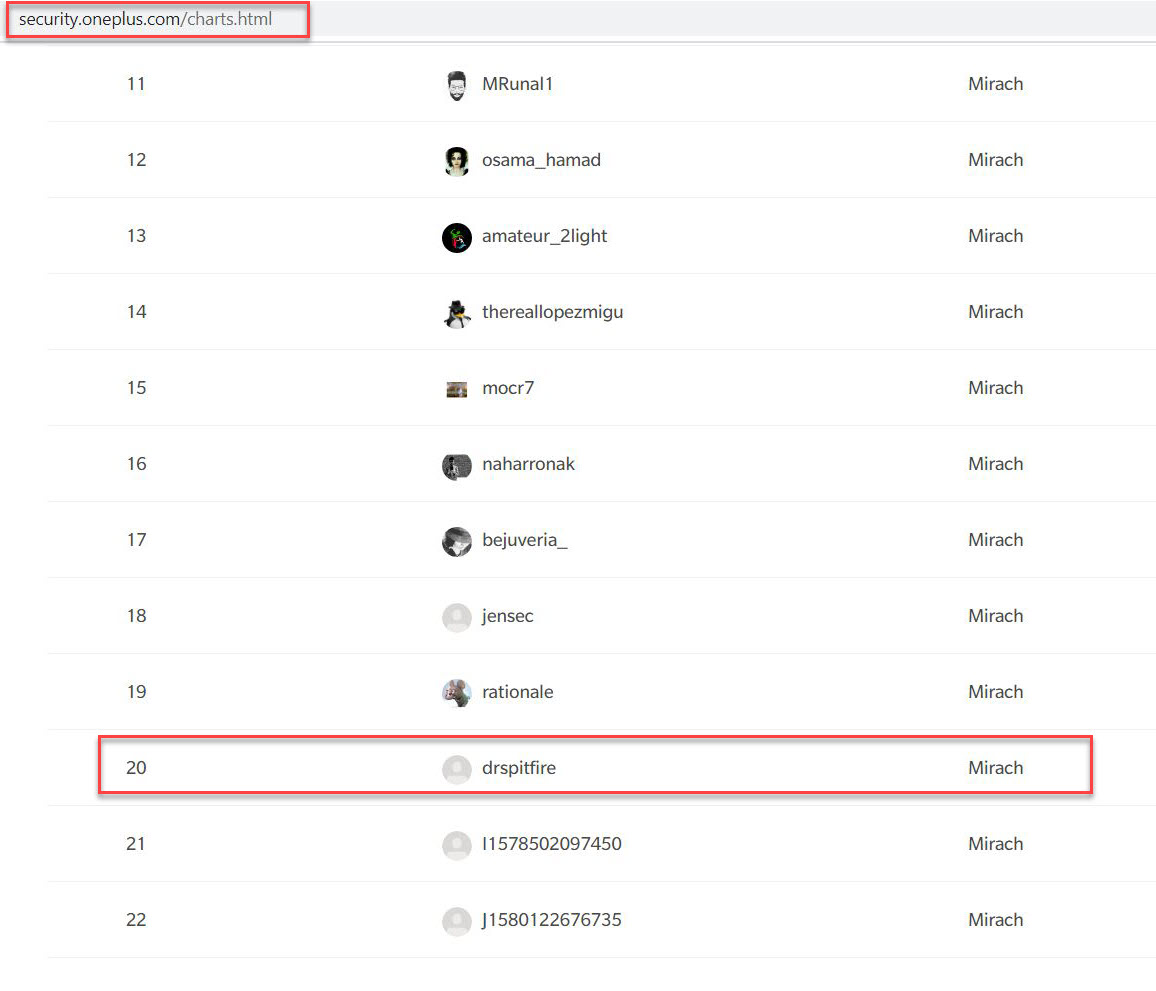Click rank number 17

tap(136, 540)
